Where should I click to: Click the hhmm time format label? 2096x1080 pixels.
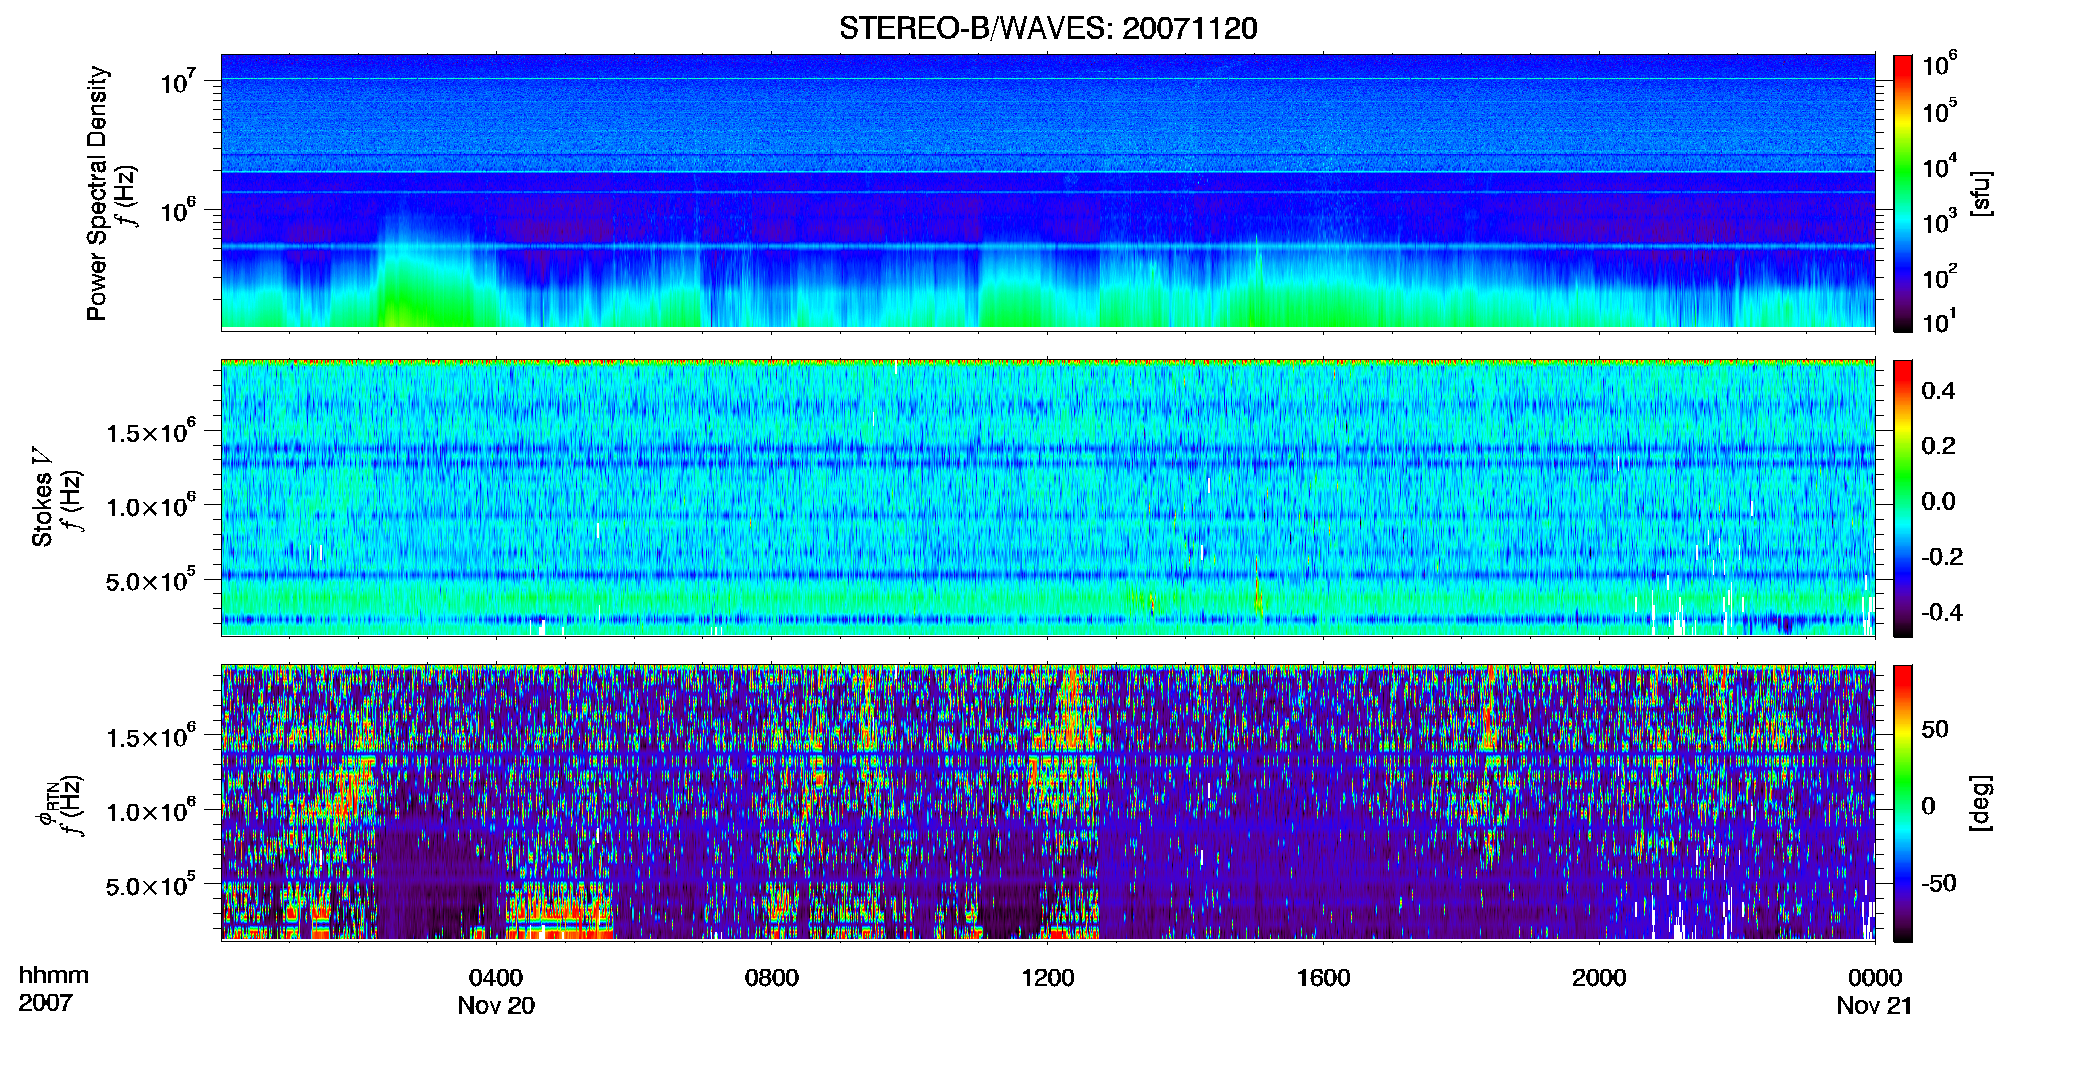54,975
